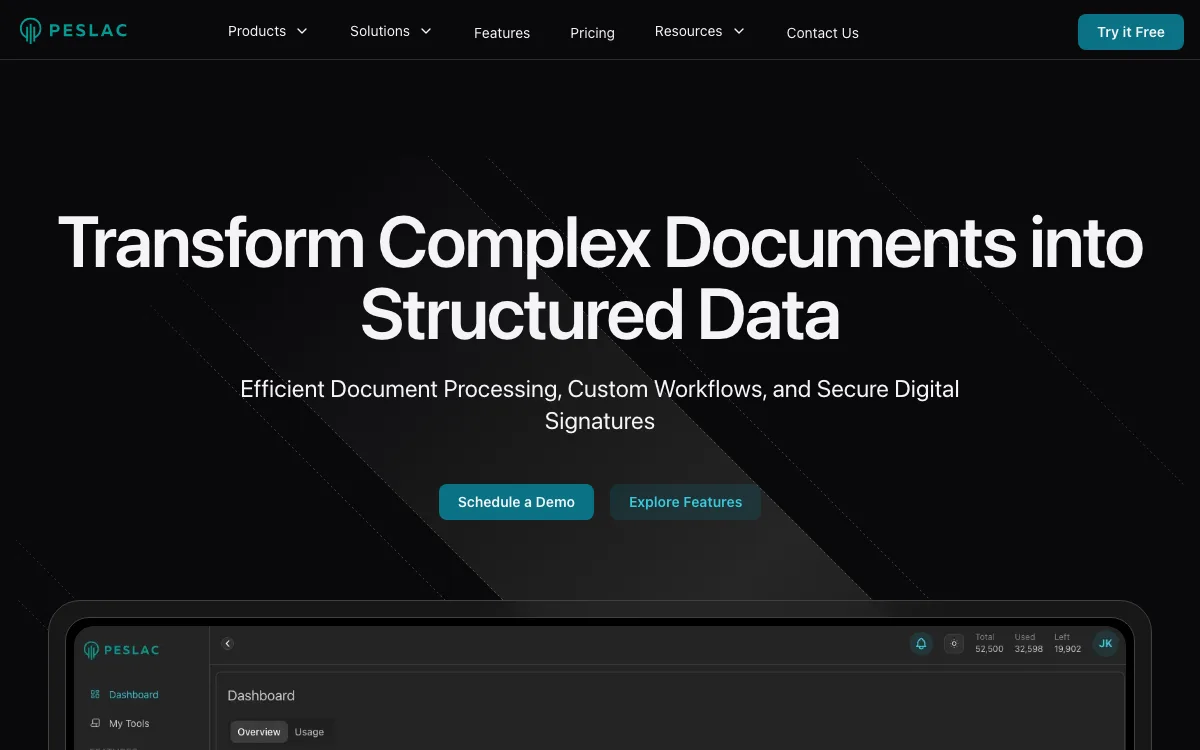Expand the Solutions dropdown menu
This screenshot has width=1200, height=750.
point(391,31)
